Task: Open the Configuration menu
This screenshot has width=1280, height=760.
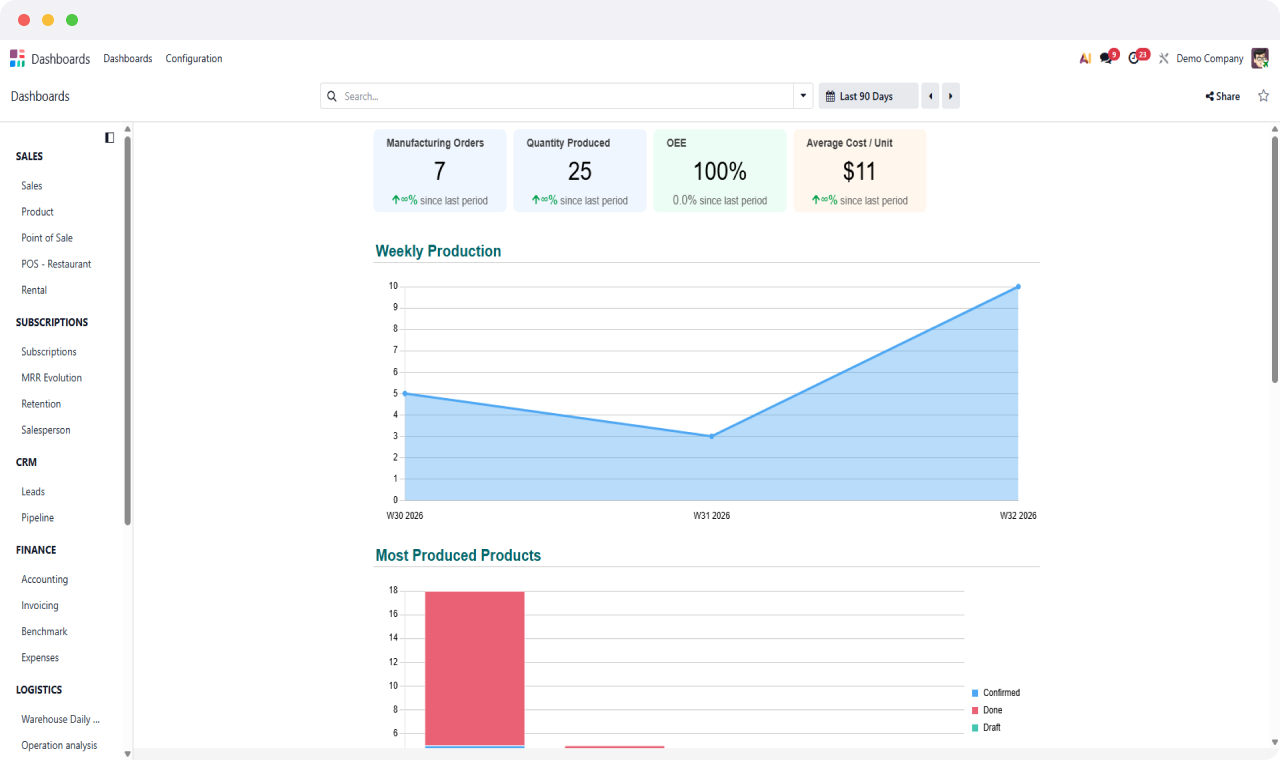Action: (194, 59)
